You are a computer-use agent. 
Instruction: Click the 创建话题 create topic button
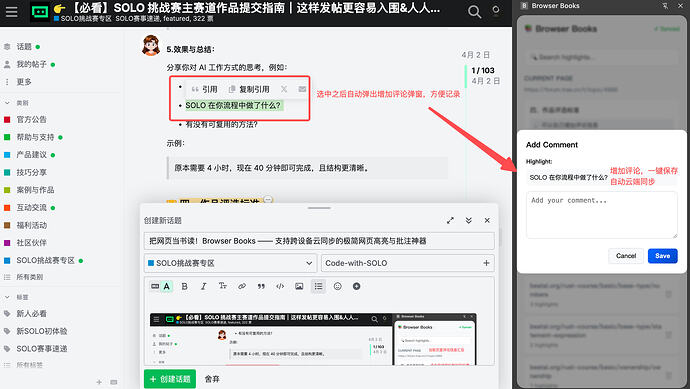pos(170,379)
